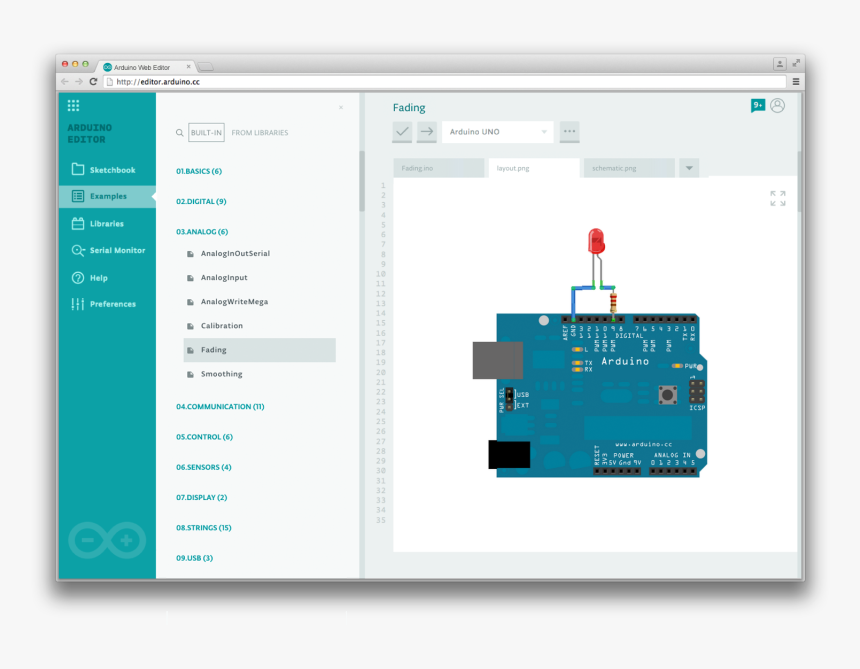Click the Arduino layout image

(x=590, y=353)
